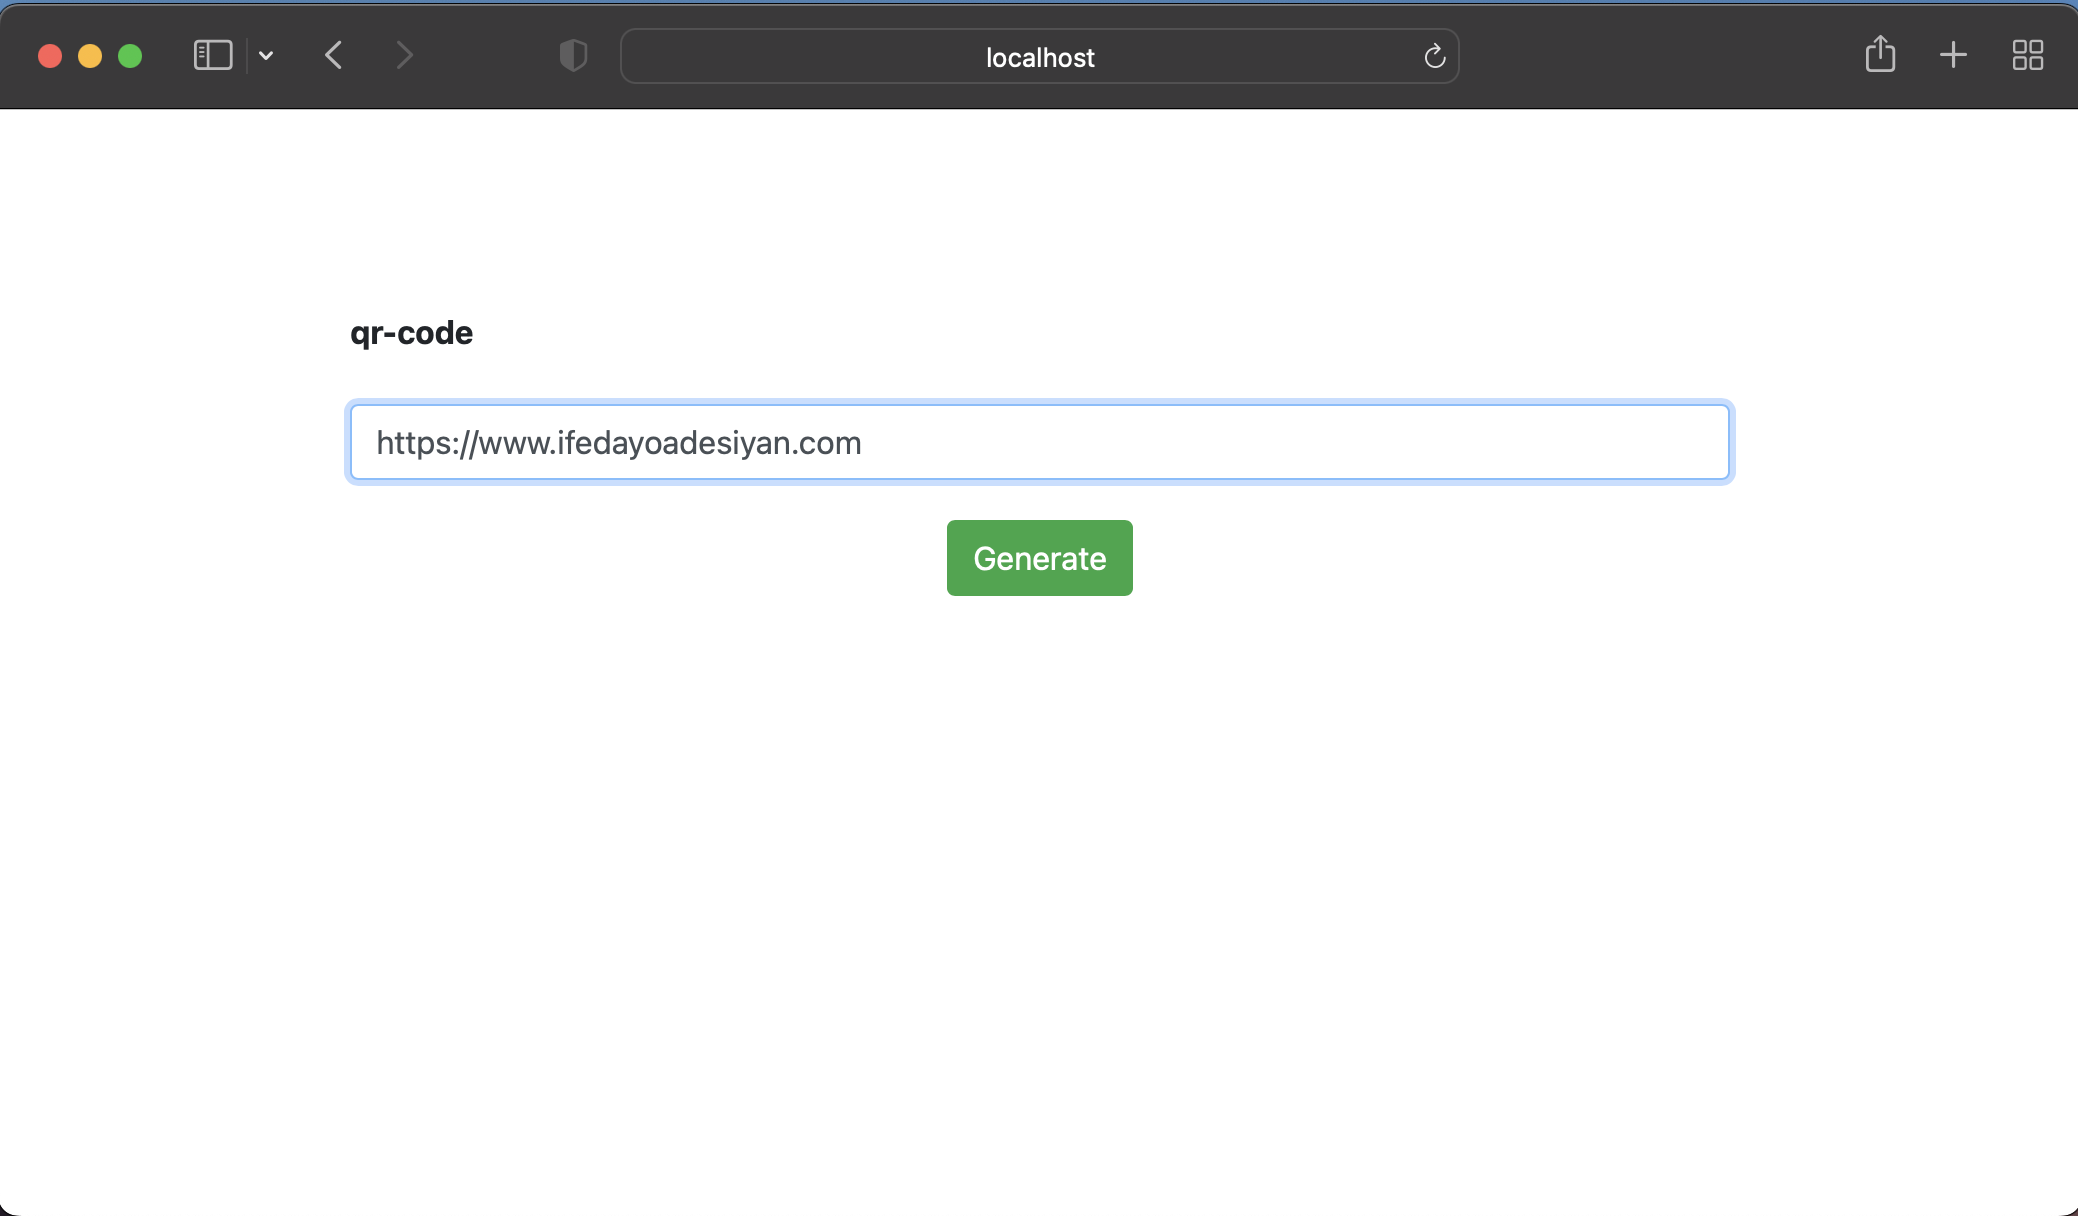The height and width of the screenshot is (1216, 2078).
Task: Activate the share sheet icon
Action: [1881, 54]
